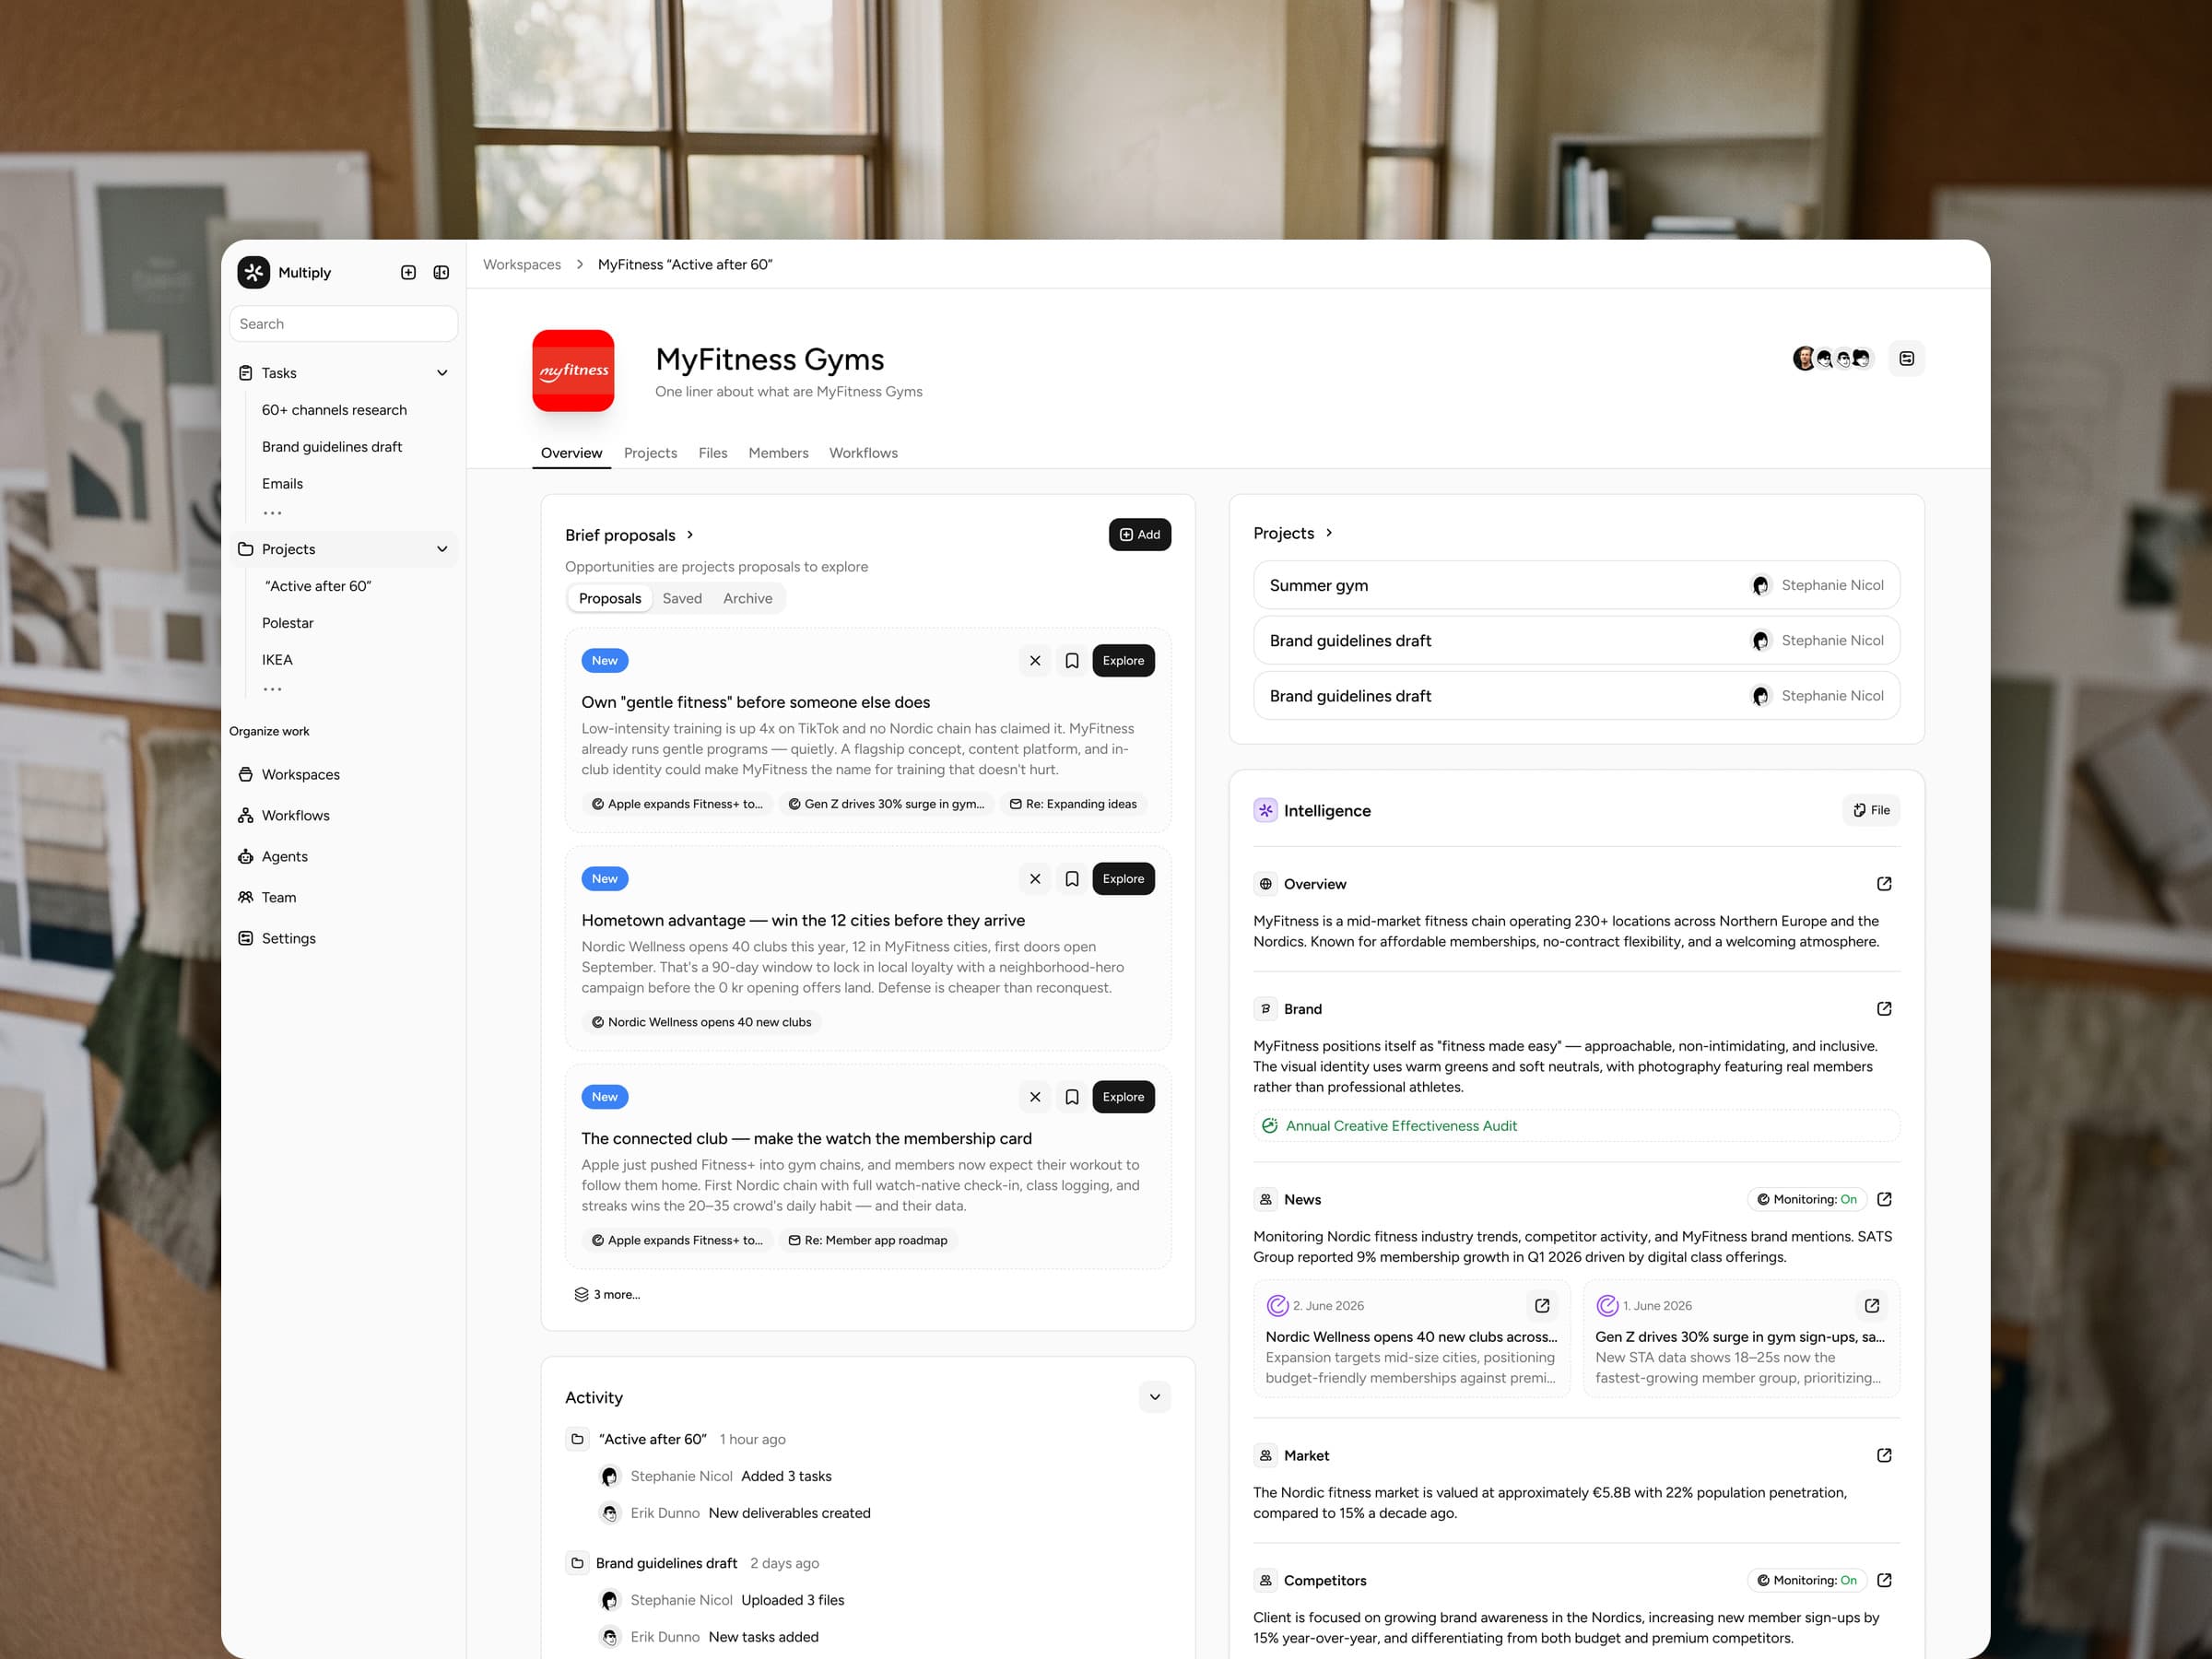
Task: Focus the Search field
Action: (x=343, y=324)
